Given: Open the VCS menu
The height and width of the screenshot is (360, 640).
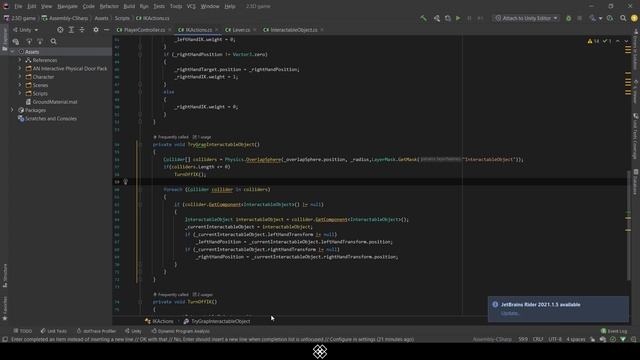Looking at the screenshot, I should click(191, 7).
